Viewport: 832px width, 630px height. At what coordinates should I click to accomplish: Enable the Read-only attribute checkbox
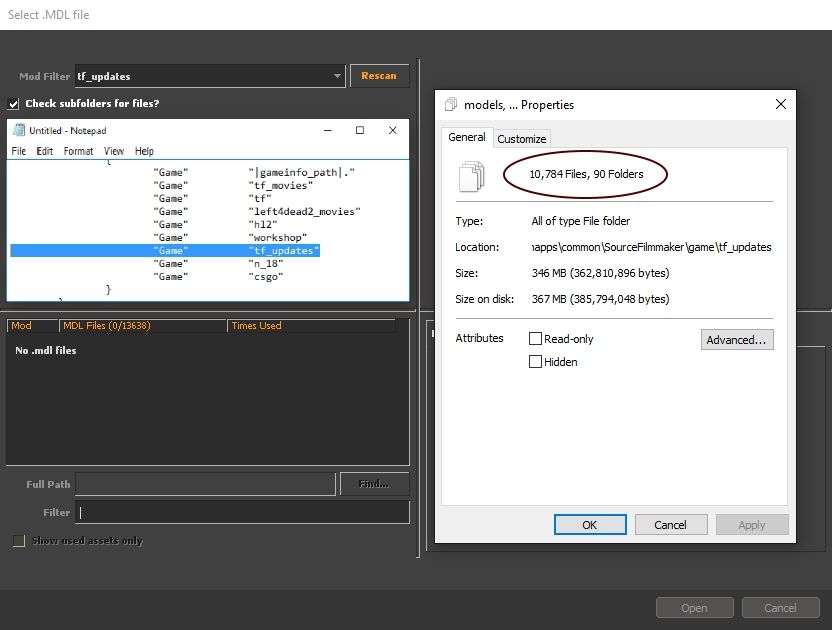(536, 339)
